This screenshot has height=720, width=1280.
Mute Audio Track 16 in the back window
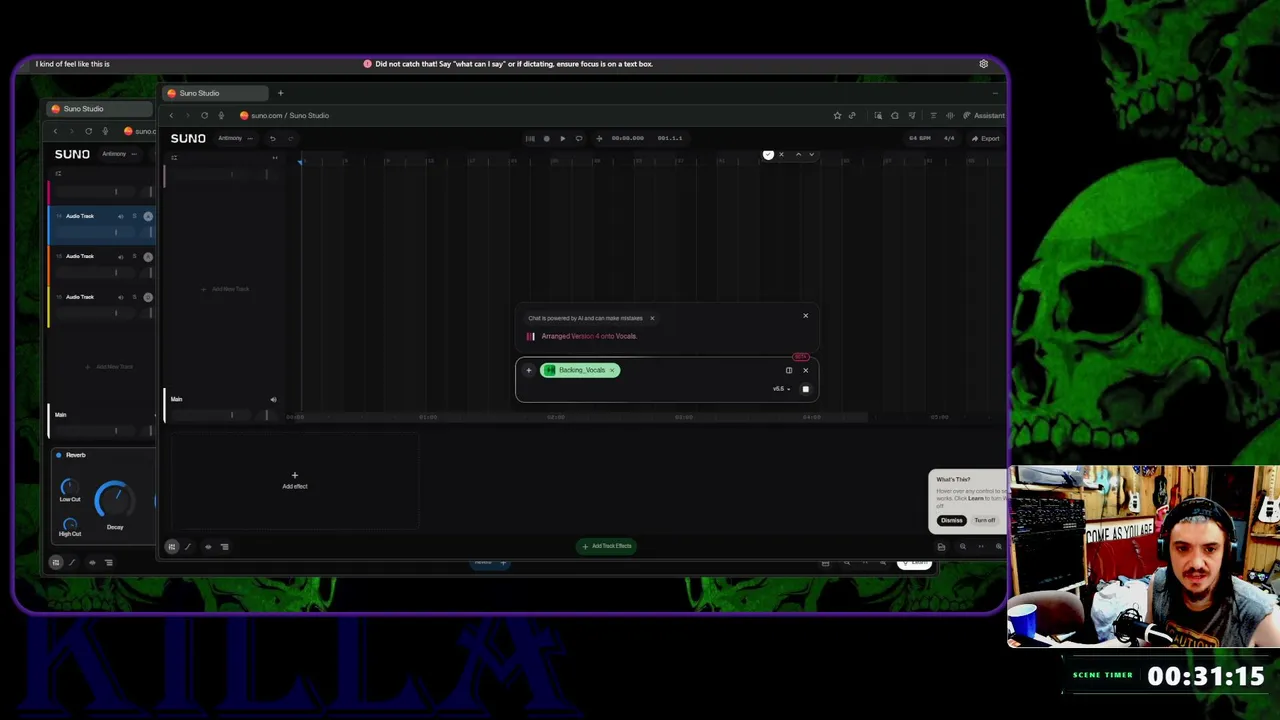121,297
